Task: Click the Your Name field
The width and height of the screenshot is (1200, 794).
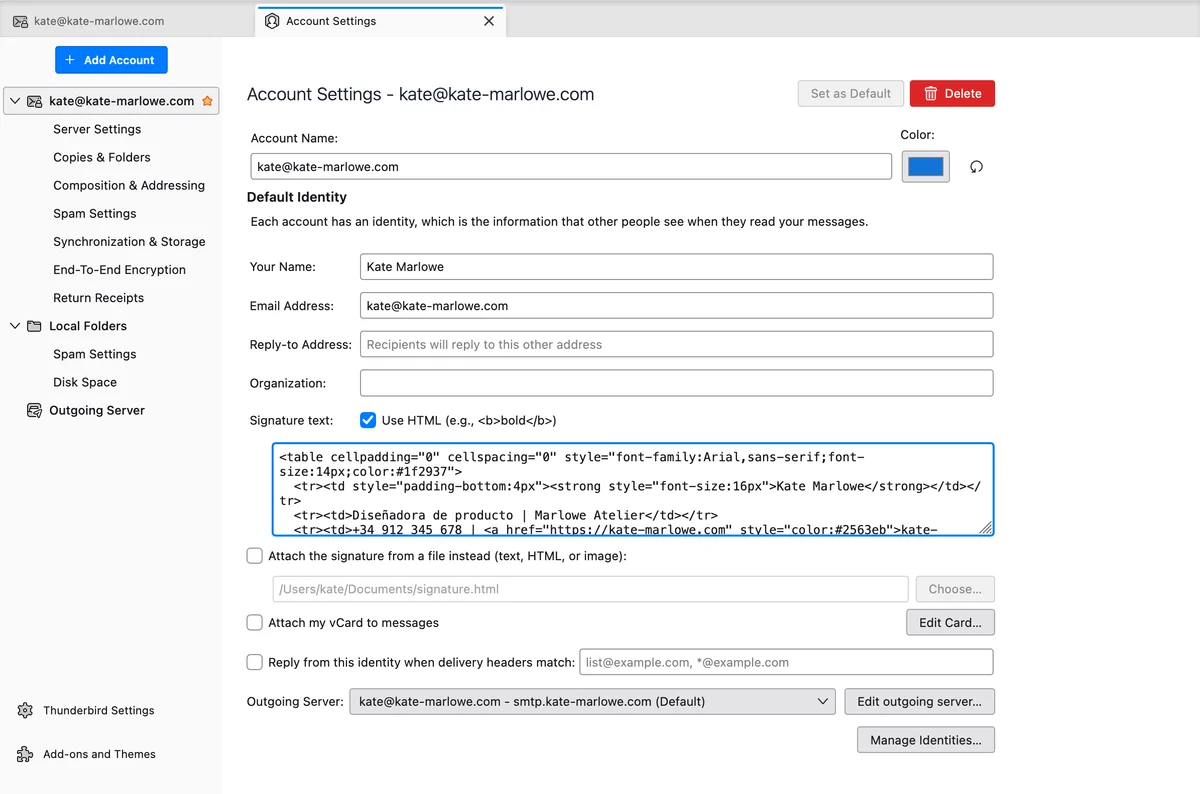Action: tap(676, 267)
